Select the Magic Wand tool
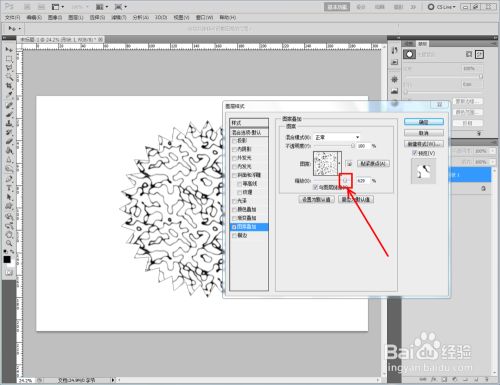Viewport: 500px width, 385px height. click(9, 77)
